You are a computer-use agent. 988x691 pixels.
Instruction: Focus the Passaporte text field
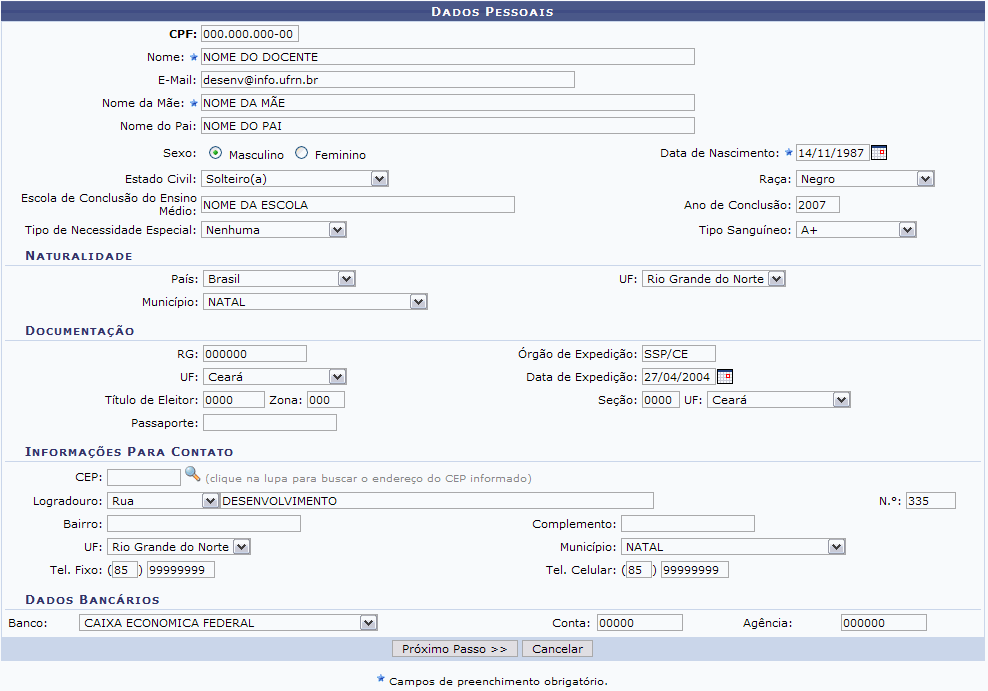(x=269, y=423)
